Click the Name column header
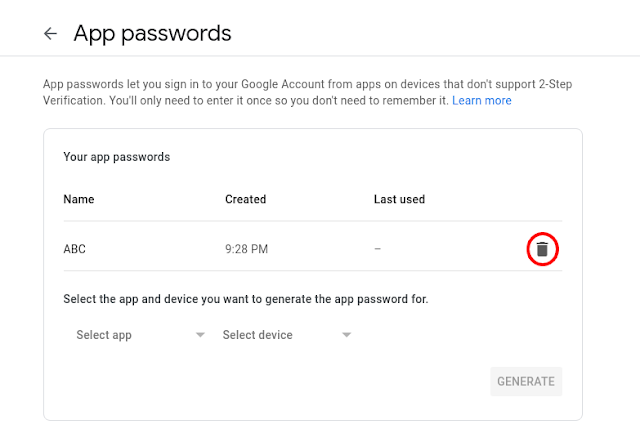 (x=79, y=199)
